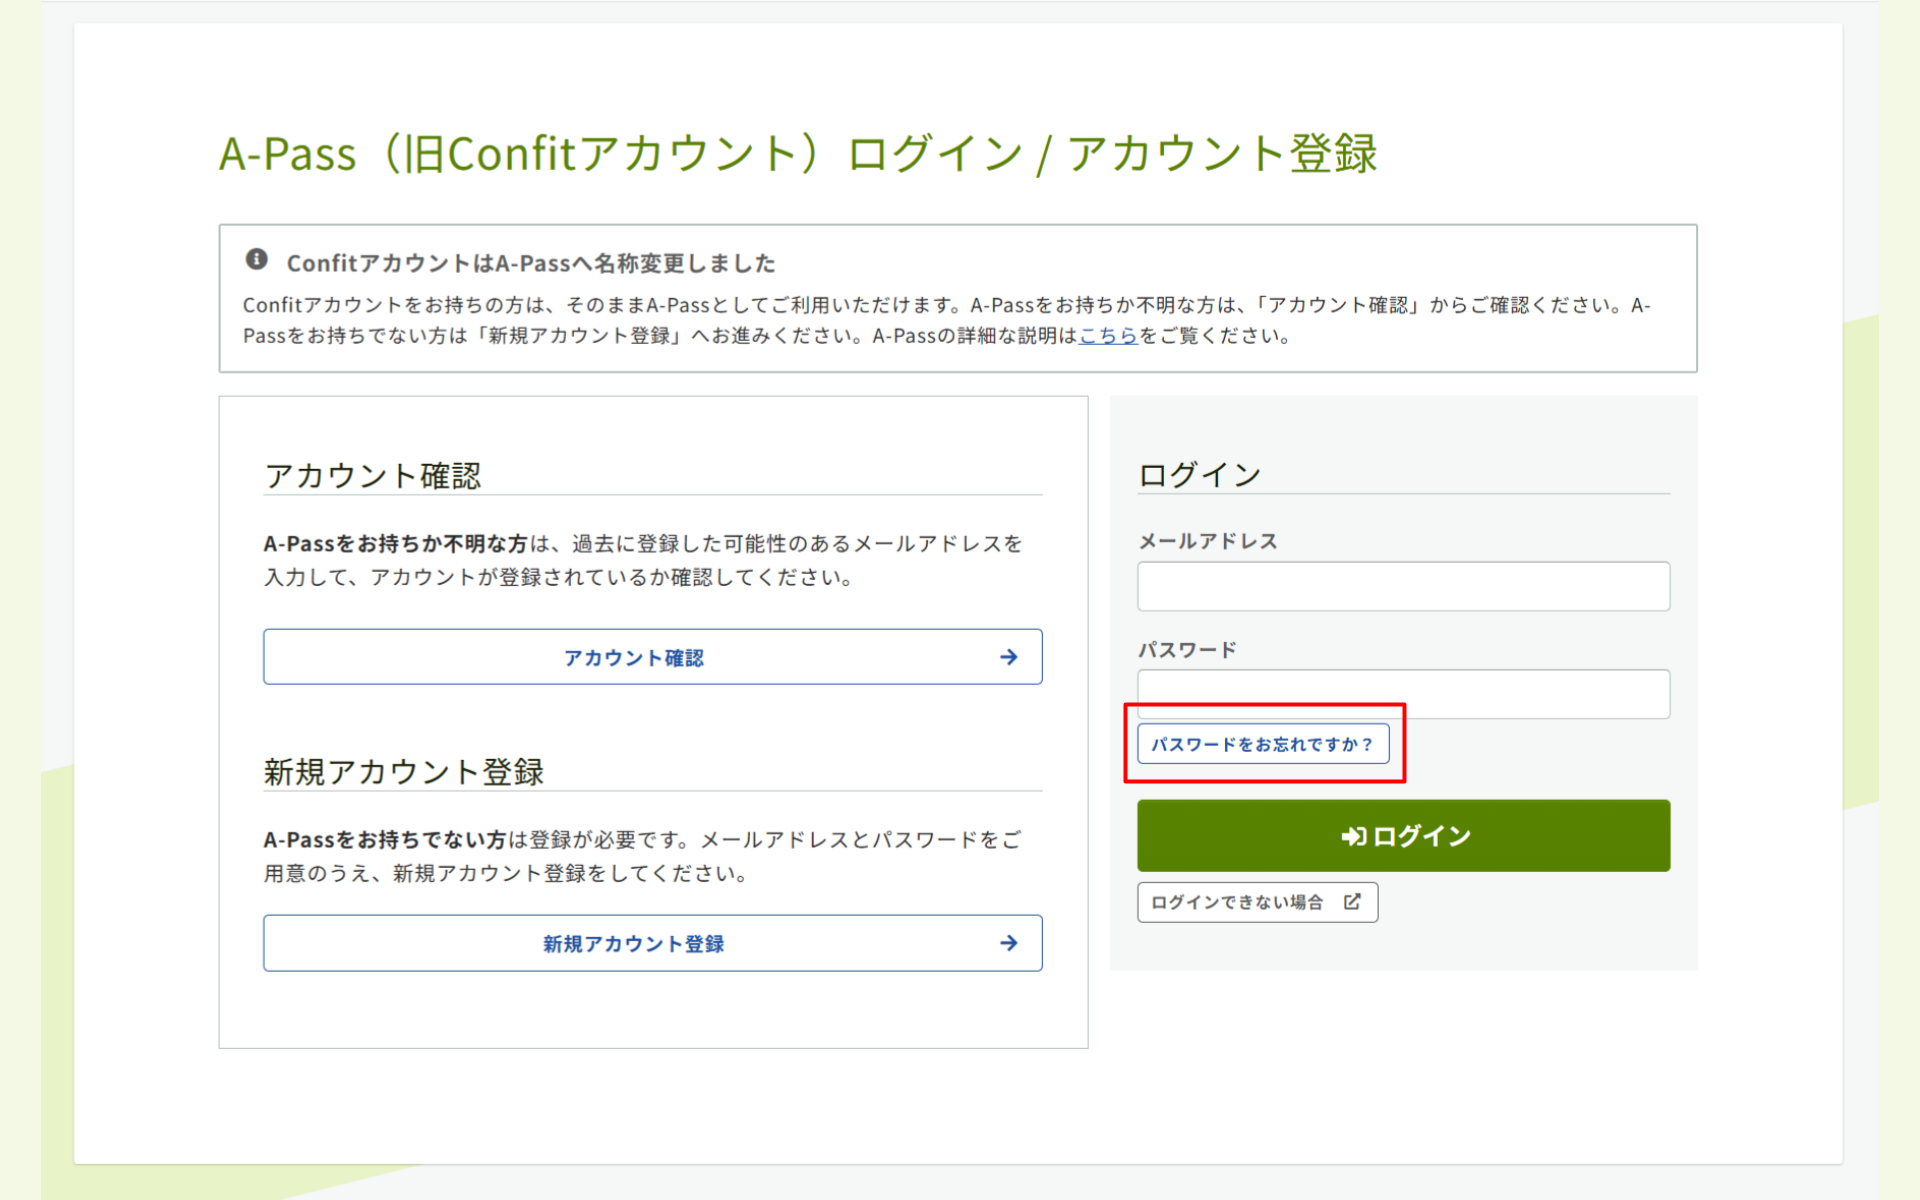Click the パスワード field label

click(x=1187, y=650)
